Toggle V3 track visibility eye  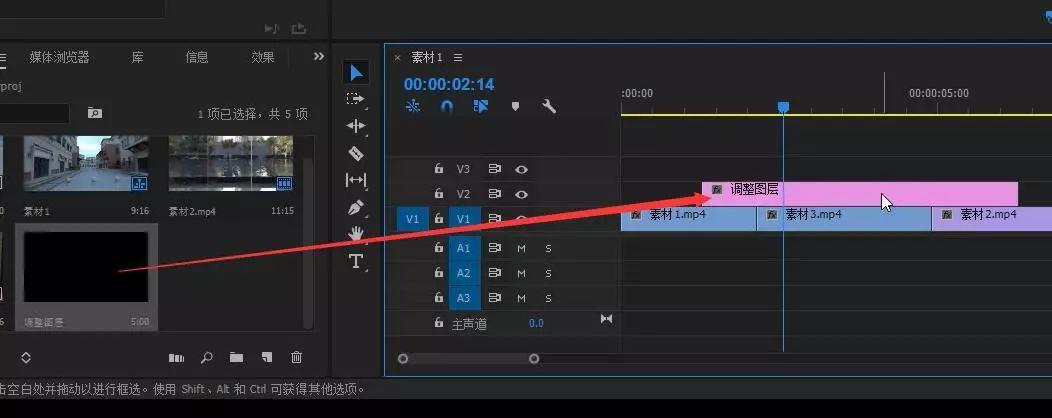[x=521, y=169]
